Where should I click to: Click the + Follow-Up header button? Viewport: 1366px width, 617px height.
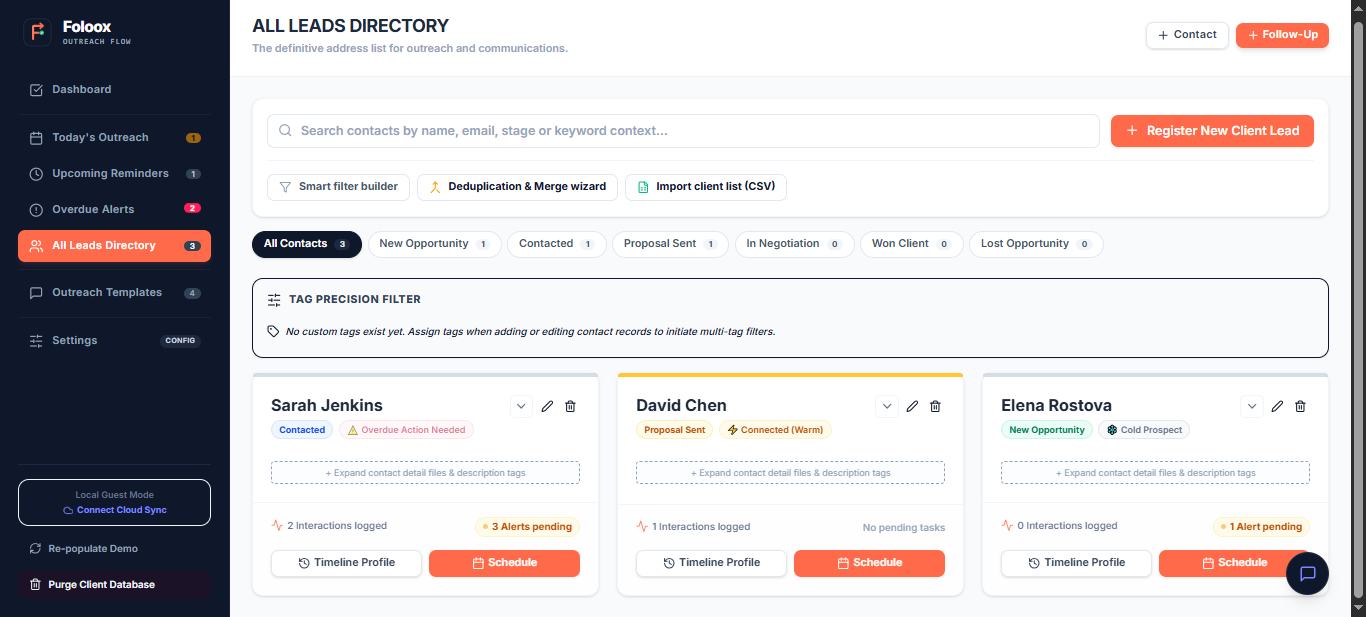pos(1282,35)
